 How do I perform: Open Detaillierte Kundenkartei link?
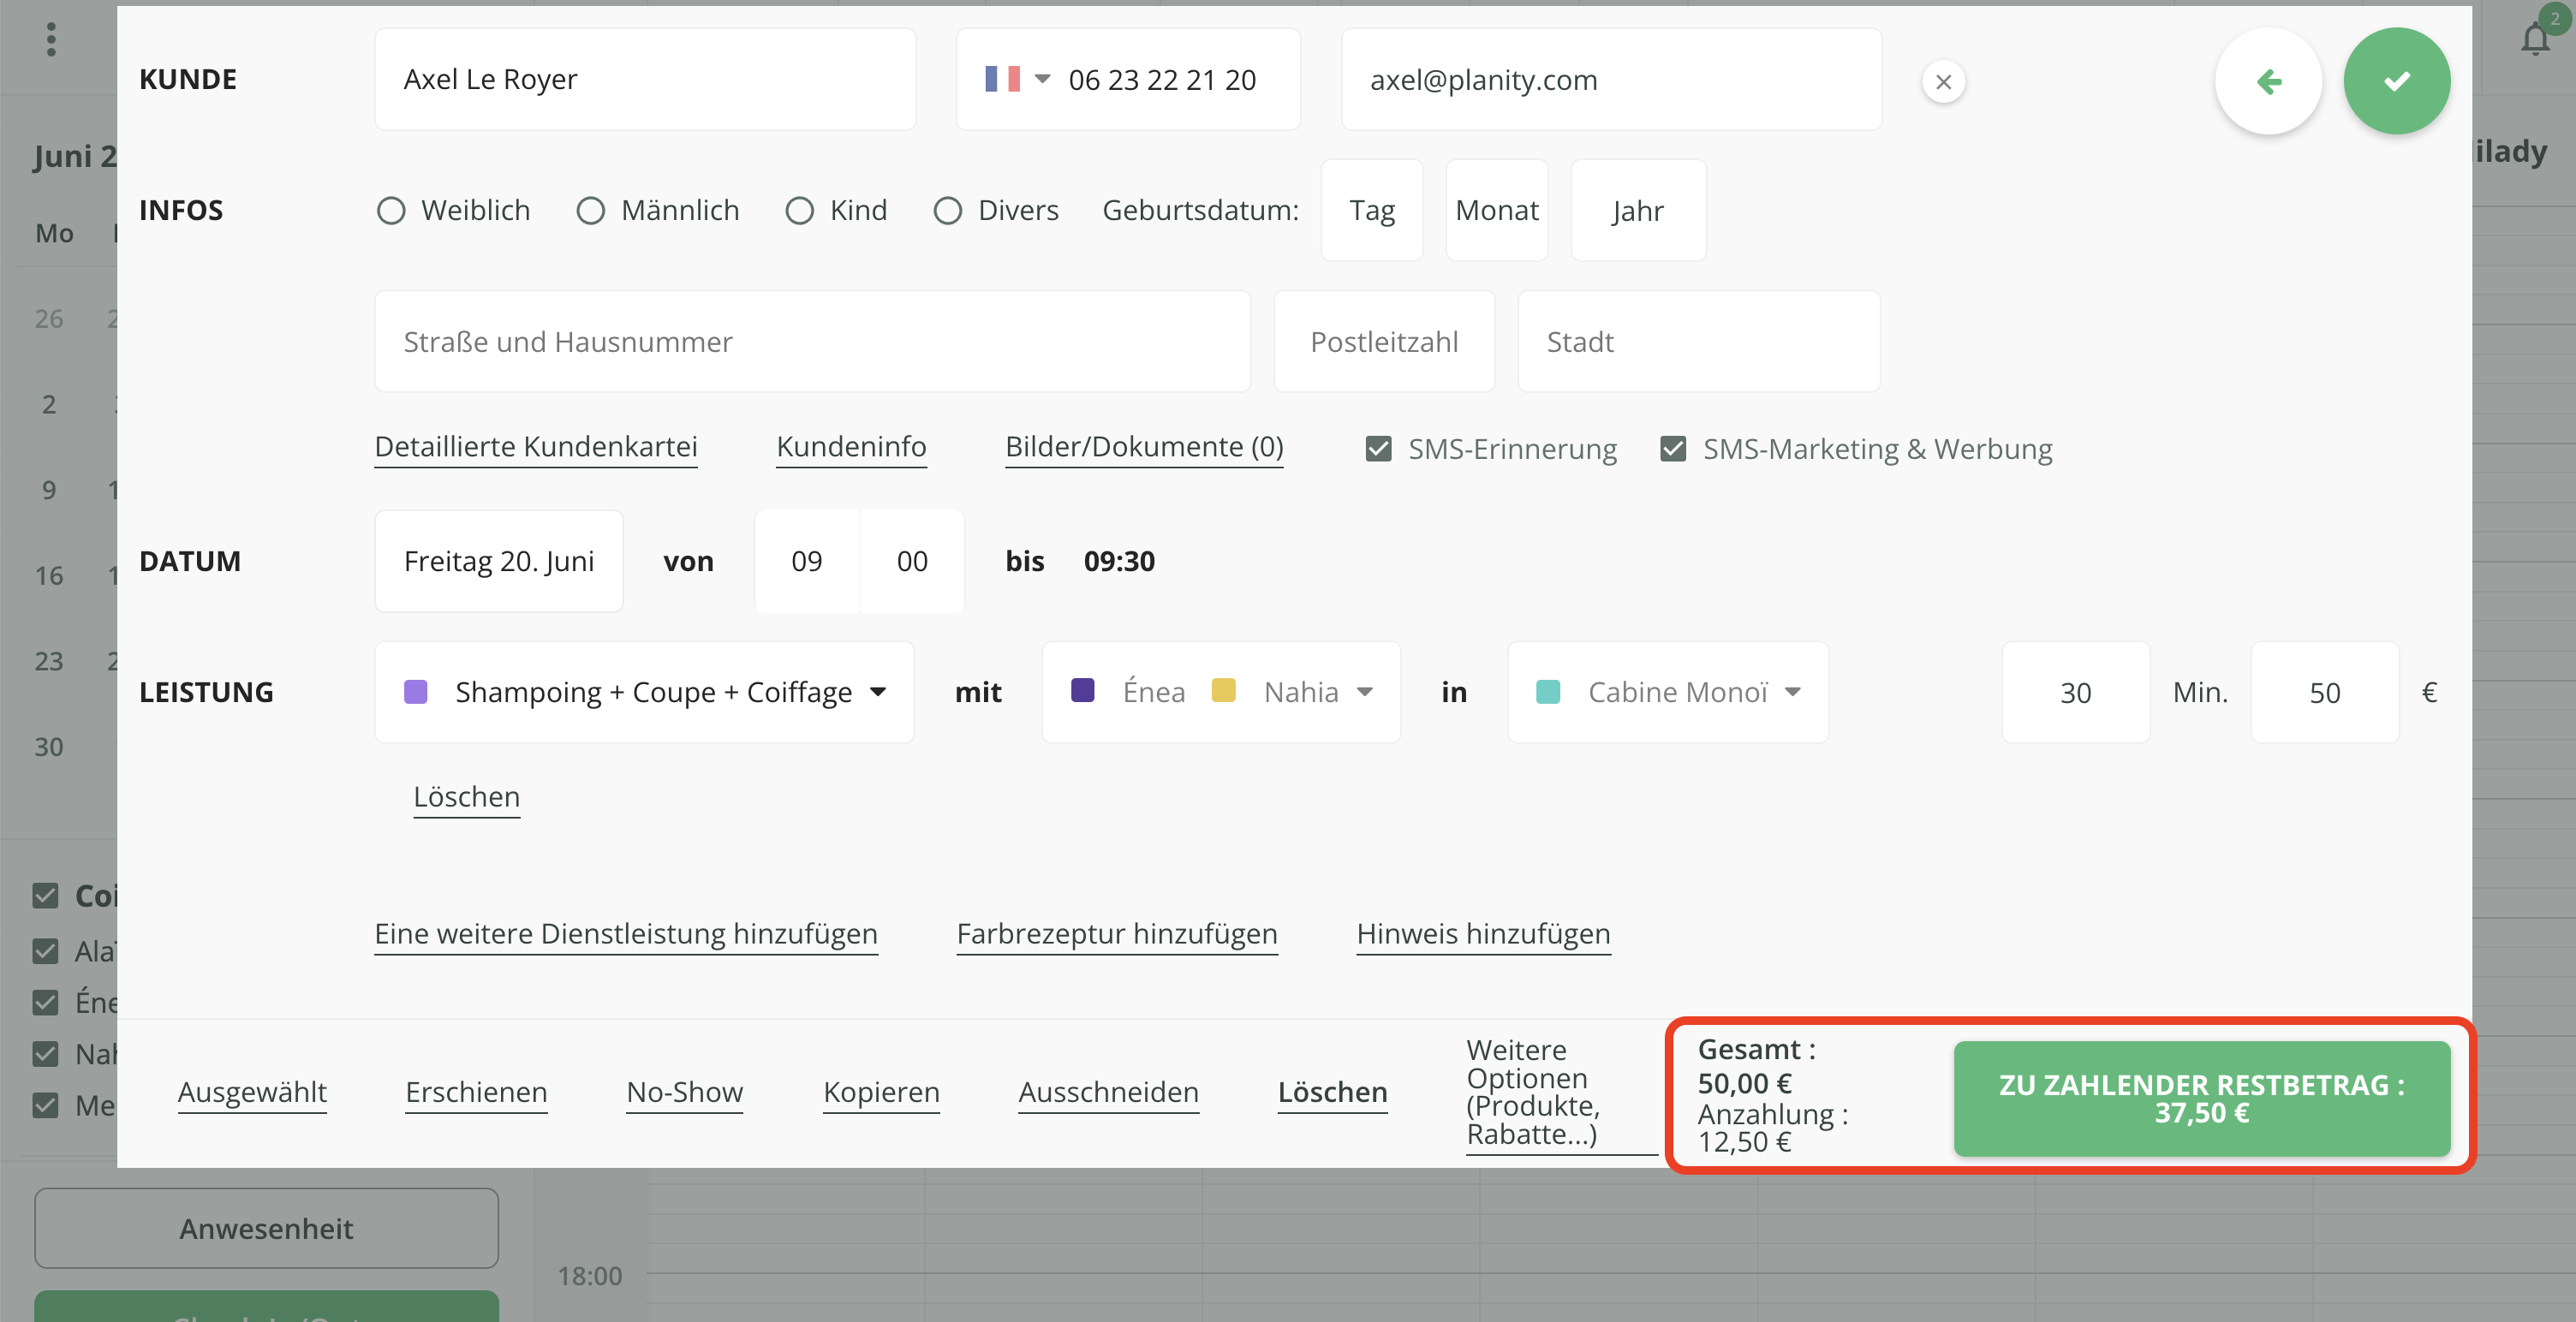pos(536,447)
